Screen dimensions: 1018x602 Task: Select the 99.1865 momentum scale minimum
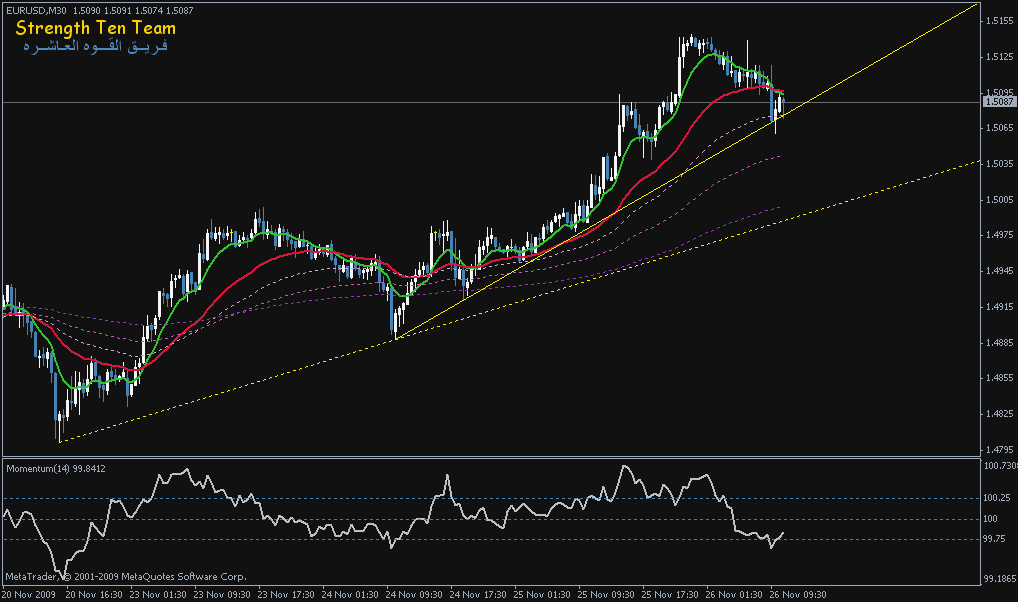point(999,579)
